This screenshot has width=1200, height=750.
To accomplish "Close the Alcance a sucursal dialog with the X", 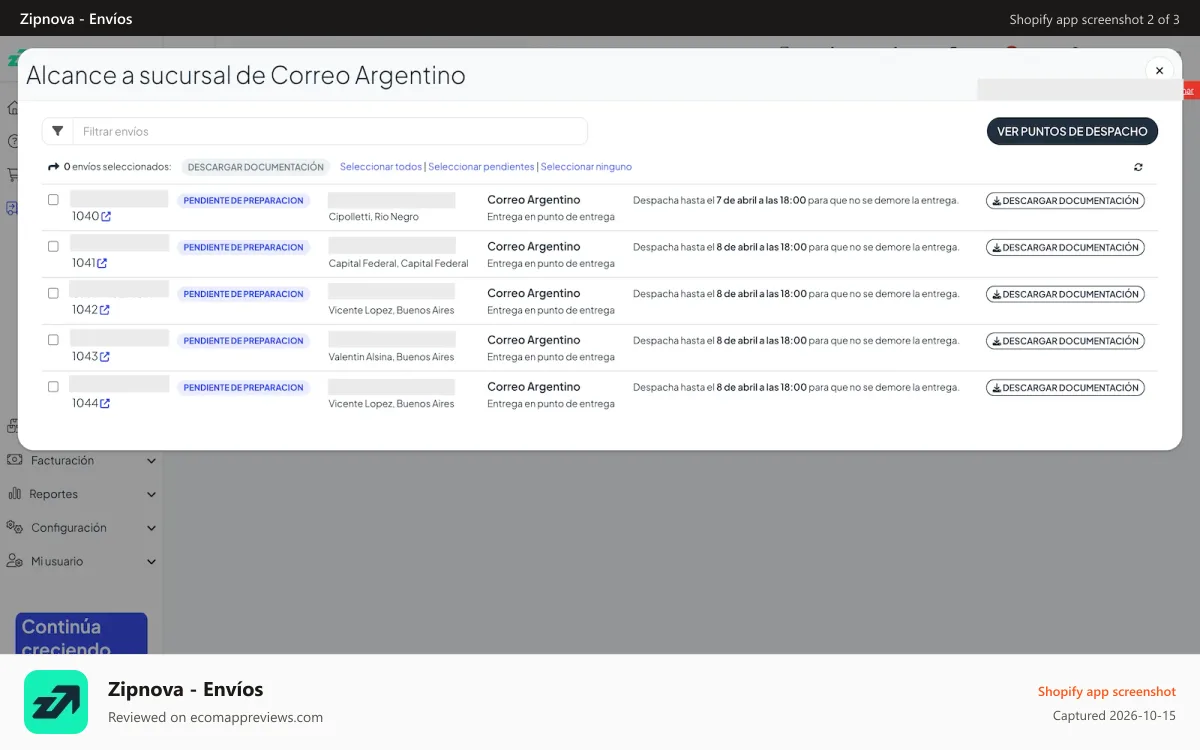I will (1159, 71).
